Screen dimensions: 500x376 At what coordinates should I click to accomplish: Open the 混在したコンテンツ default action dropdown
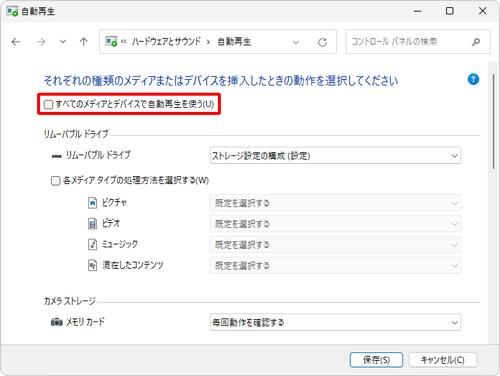pos(335,266)
